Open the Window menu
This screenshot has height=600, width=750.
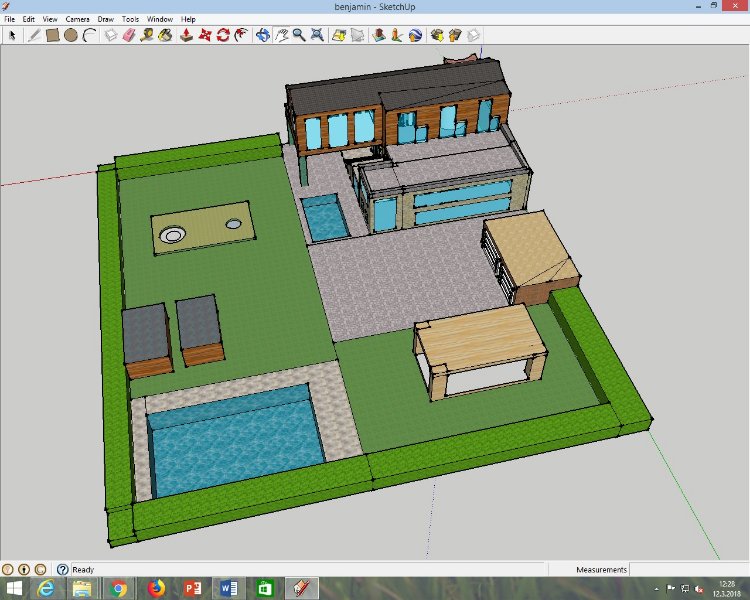coord(158,19)
